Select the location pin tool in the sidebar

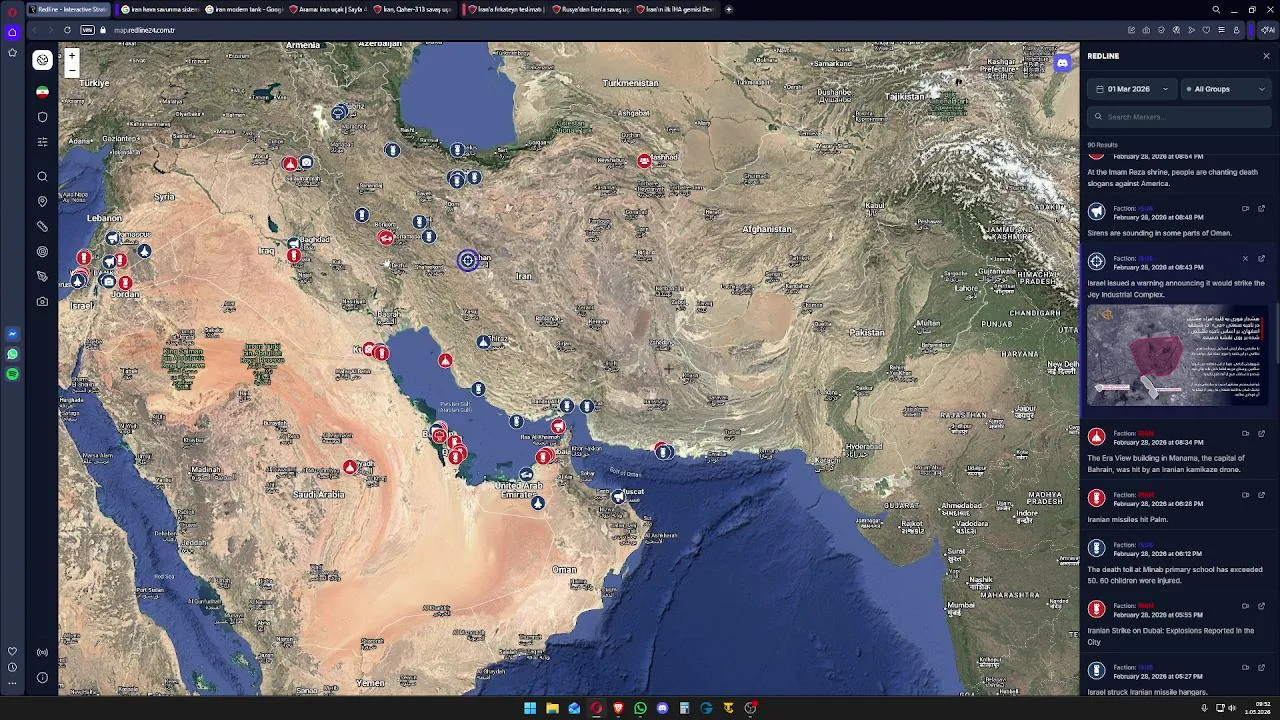(42, 202)
